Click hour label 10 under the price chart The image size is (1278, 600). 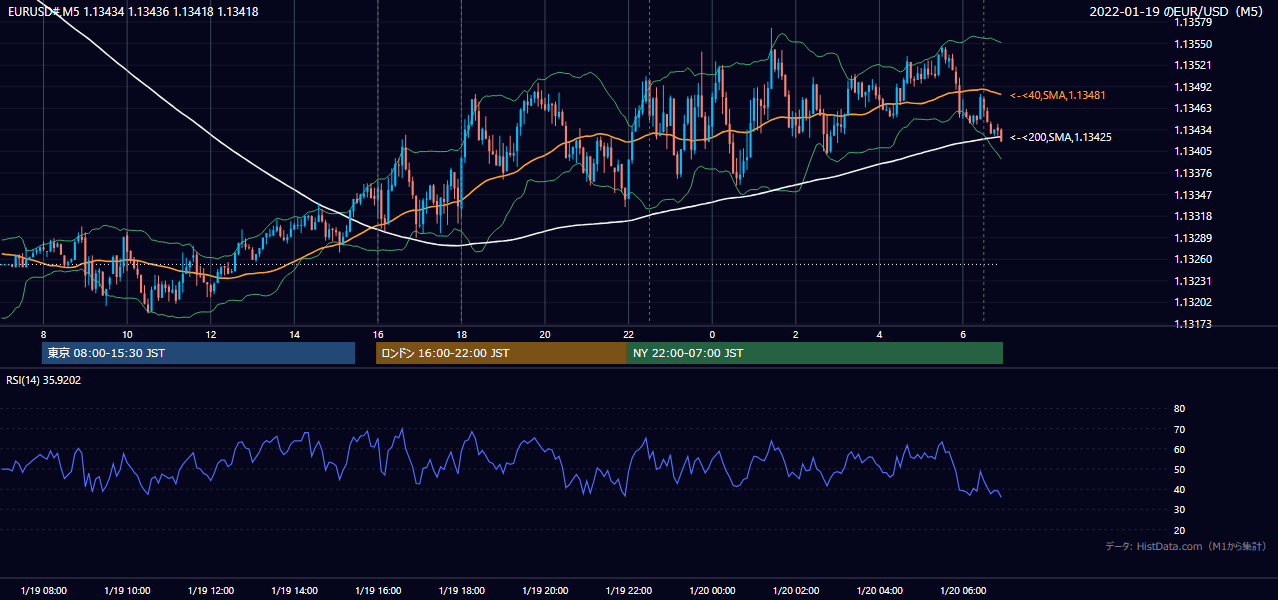[x=127, y=334]
